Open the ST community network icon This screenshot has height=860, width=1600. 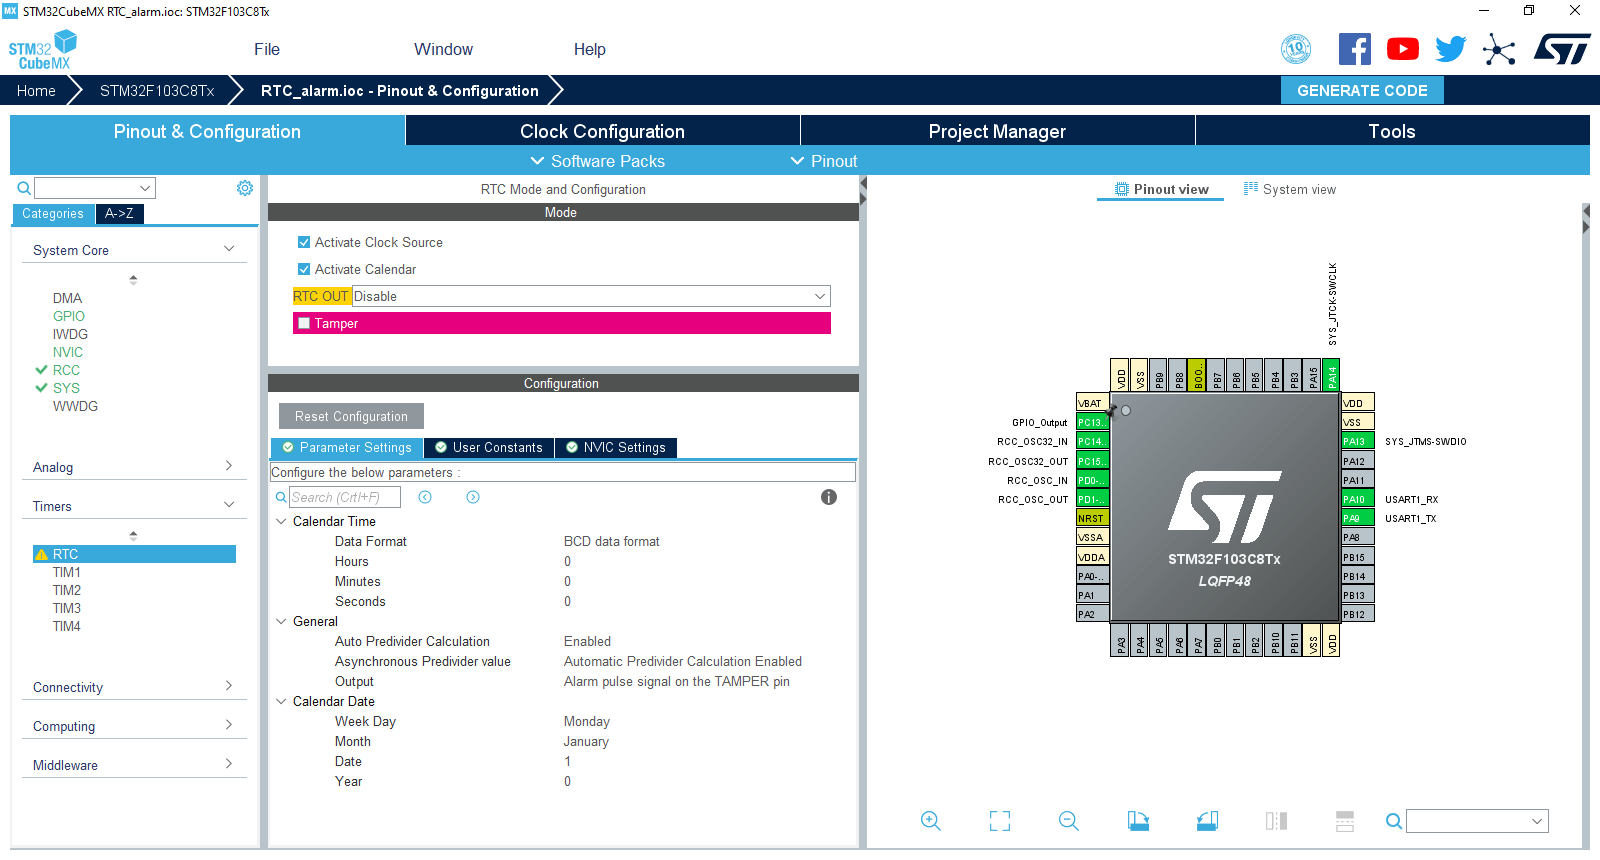pos(1499,49)
